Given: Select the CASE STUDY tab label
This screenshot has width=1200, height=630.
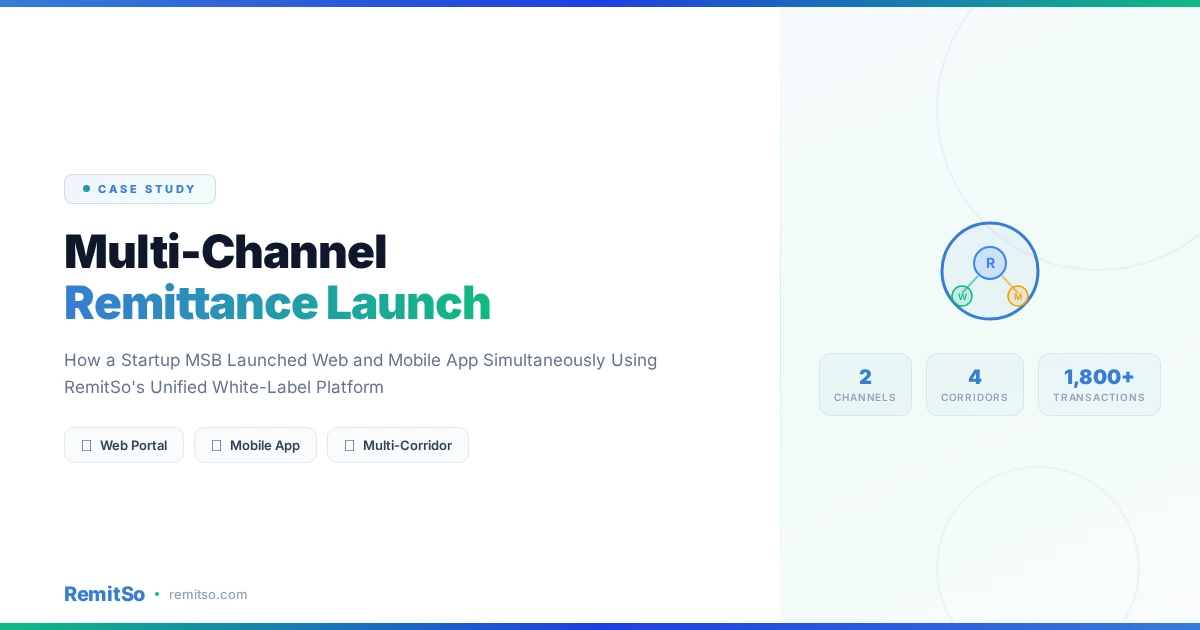Looking at the screenshot, I should (x=147, y=189).
